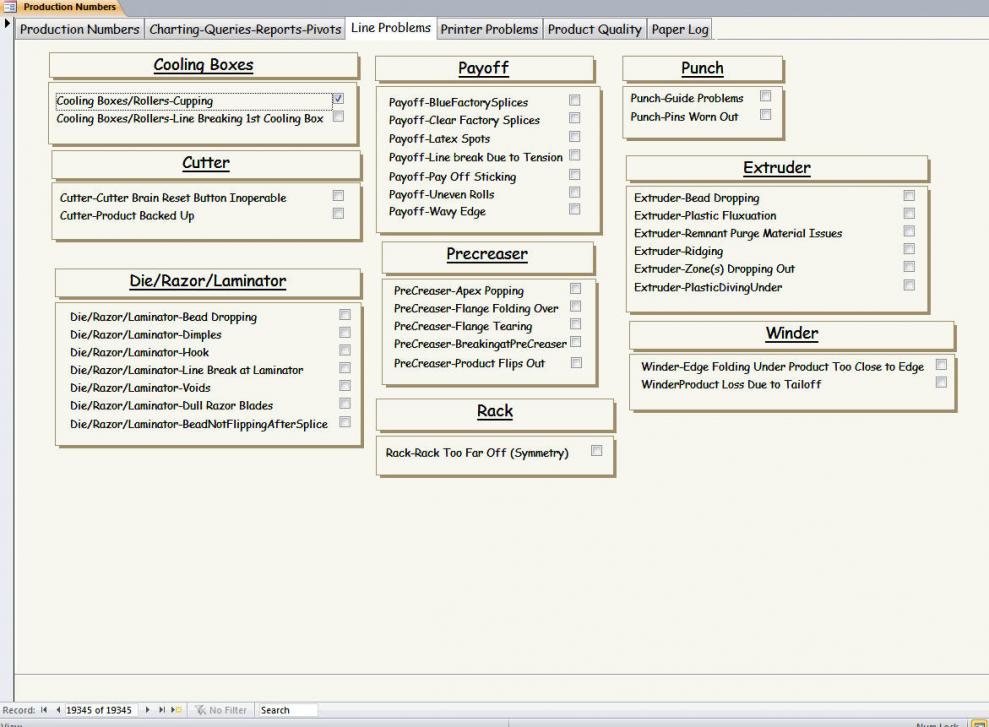Tick PreCreaser-Flange Tearing checkbox
The image size is (989, 727).
point(575,323)
